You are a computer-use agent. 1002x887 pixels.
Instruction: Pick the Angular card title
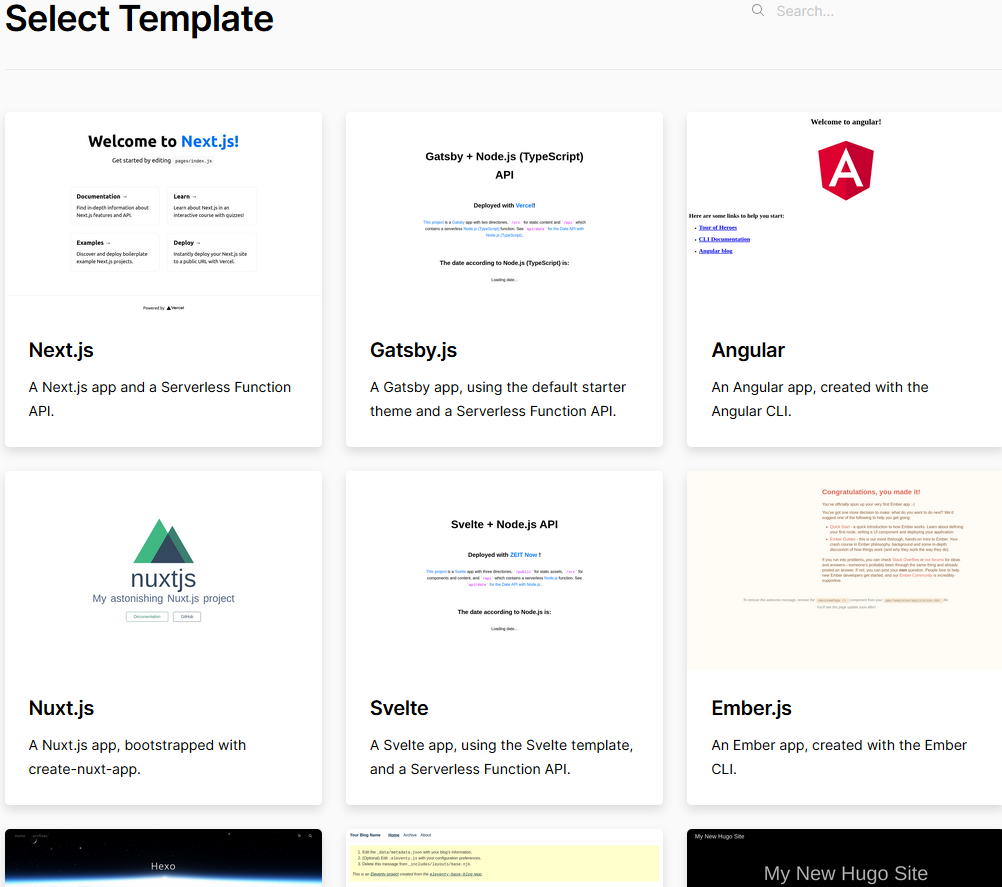tap(748, 350)
